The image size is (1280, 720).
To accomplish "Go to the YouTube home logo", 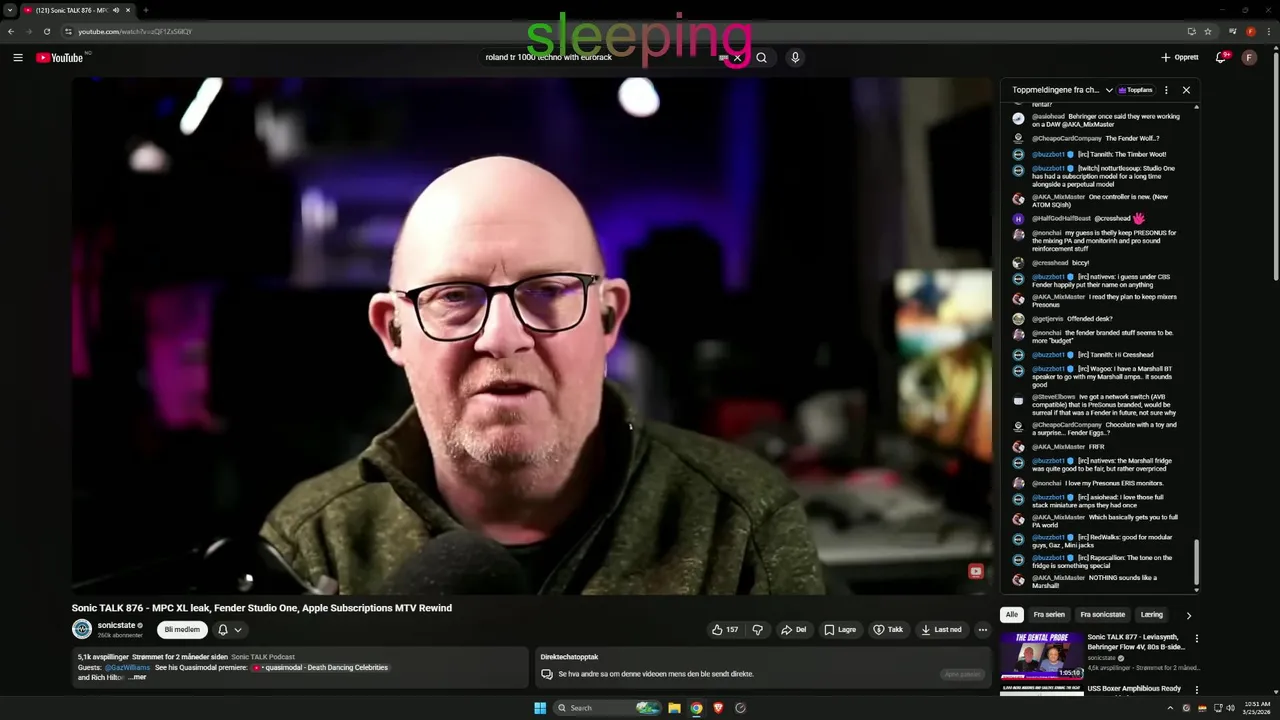I will (x=60, y=58).
